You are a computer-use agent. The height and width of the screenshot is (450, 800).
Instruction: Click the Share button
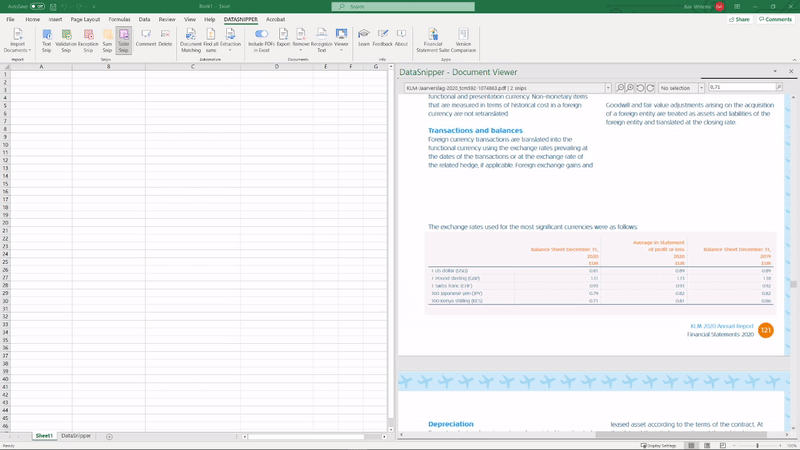tap(740, 19)
